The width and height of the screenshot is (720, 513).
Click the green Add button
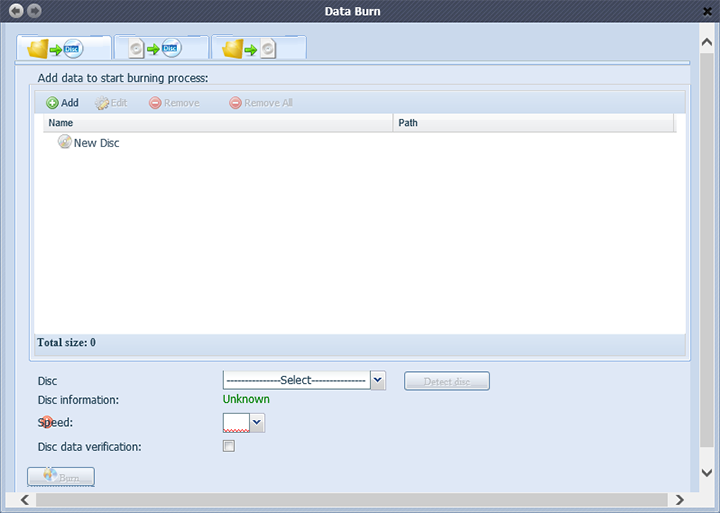tap(62, 103)
